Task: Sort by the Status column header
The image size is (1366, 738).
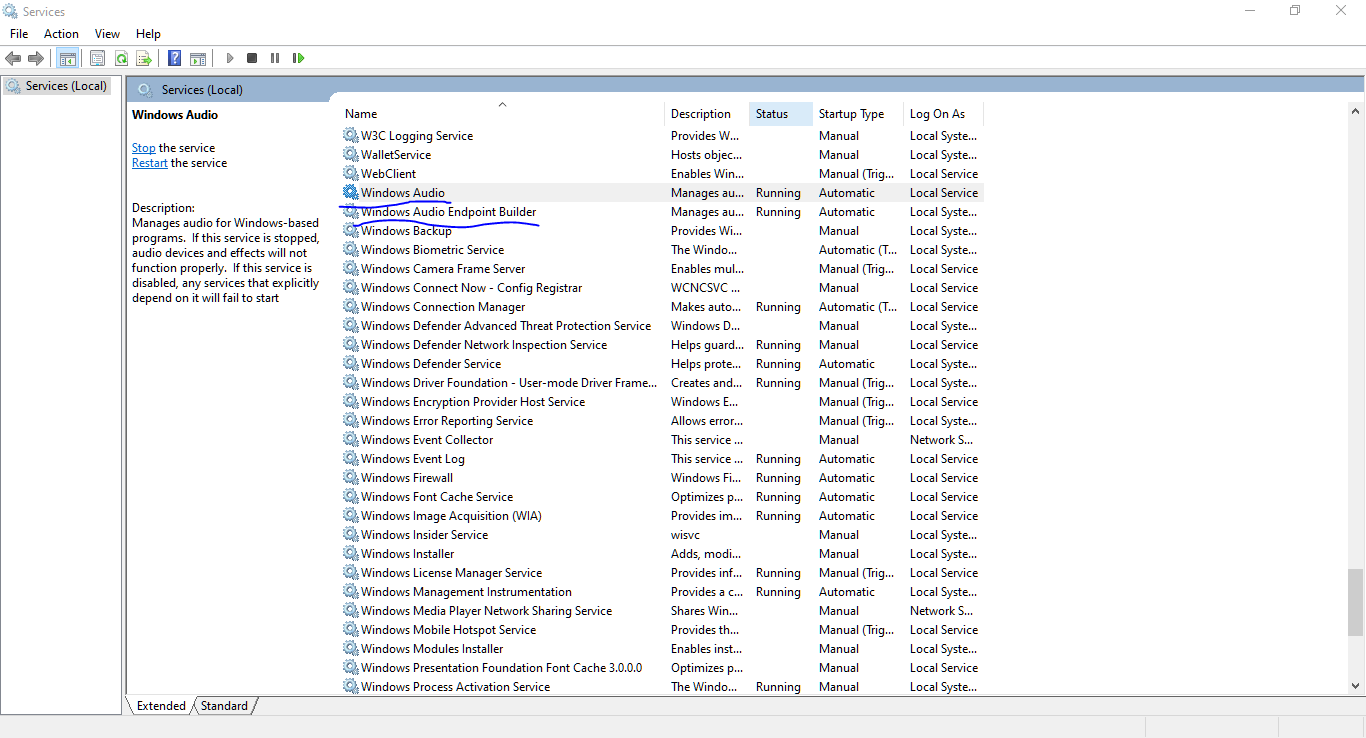Action: click(x=781, y=114)
